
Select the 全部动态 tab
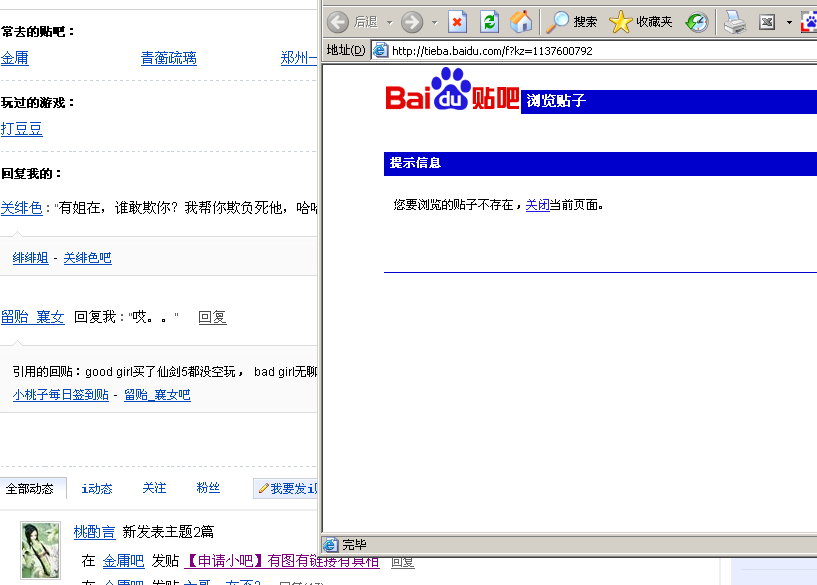pyautogui.click(x=33, y=488)
